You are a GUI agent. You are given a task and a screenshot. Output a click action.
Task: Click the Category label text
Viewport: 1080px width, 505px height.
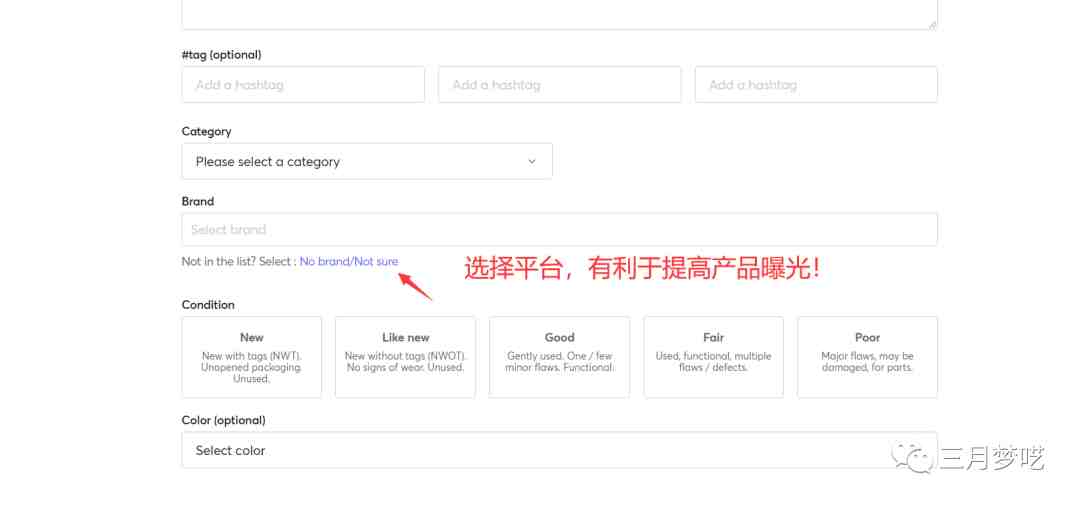point(207,131)
